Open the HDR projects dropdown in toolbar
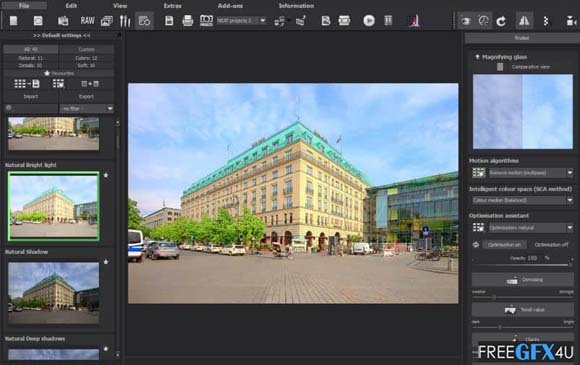This screenshot has height=365, width=580. click(x=242, y=21)
